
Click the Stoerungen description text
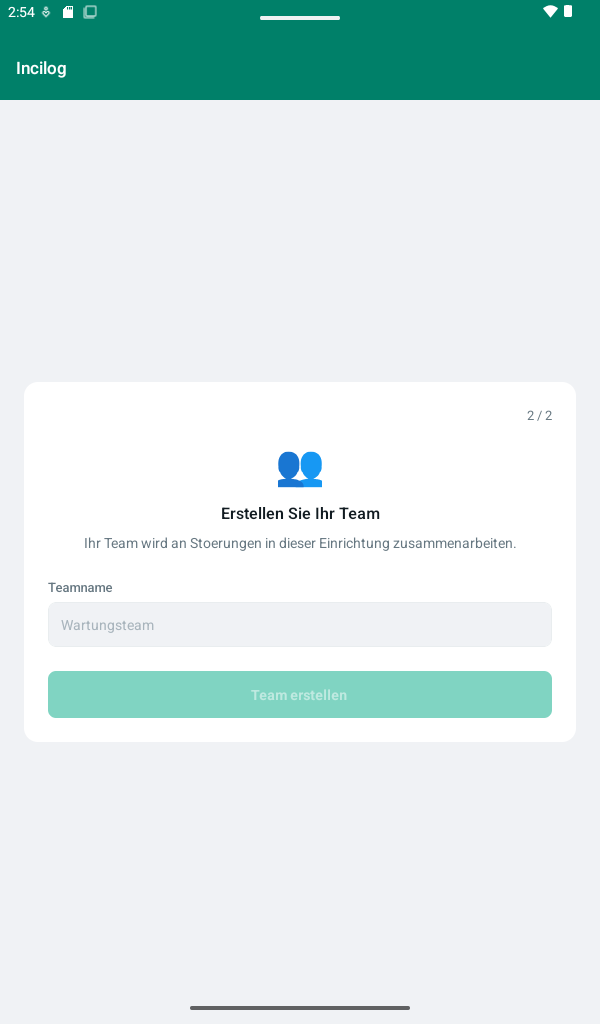(300, 543)
